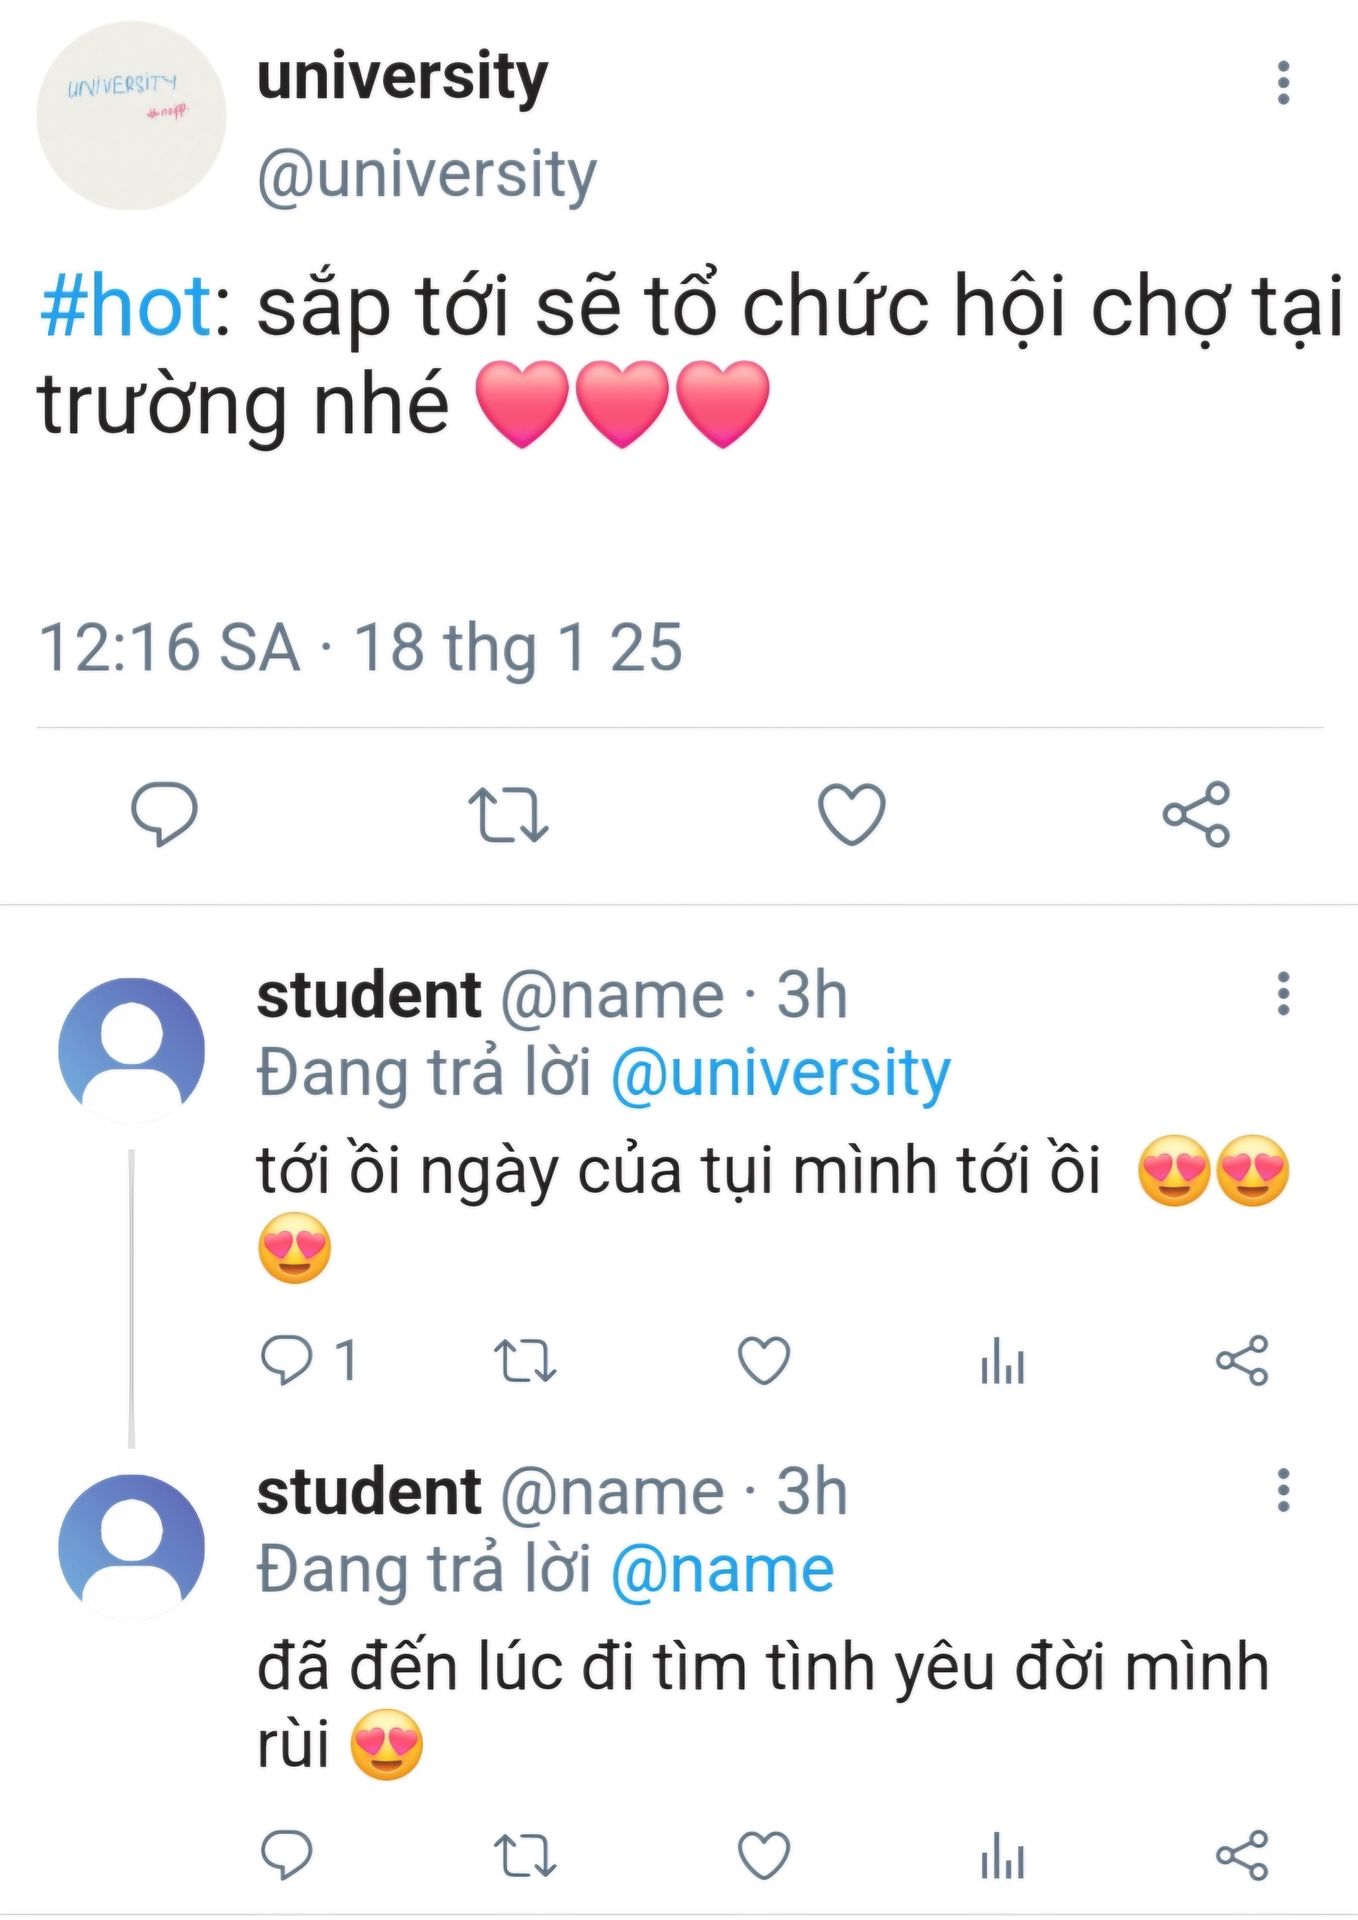Share the first student reply
The height and width of the screenshot is (1920, 1358).
[x=1242, y=1361]
